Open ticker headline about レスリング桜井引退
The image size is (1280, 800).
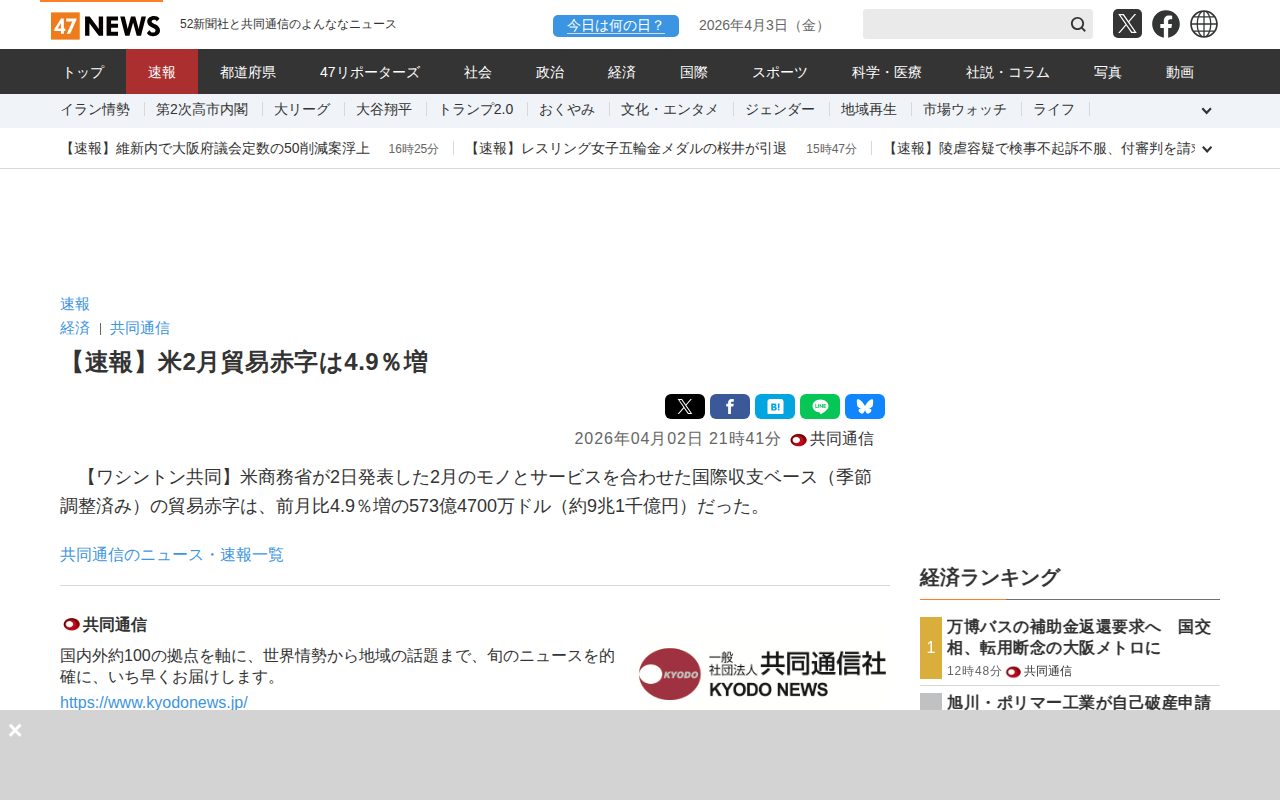pyautogui.click(x=626, y=149)
